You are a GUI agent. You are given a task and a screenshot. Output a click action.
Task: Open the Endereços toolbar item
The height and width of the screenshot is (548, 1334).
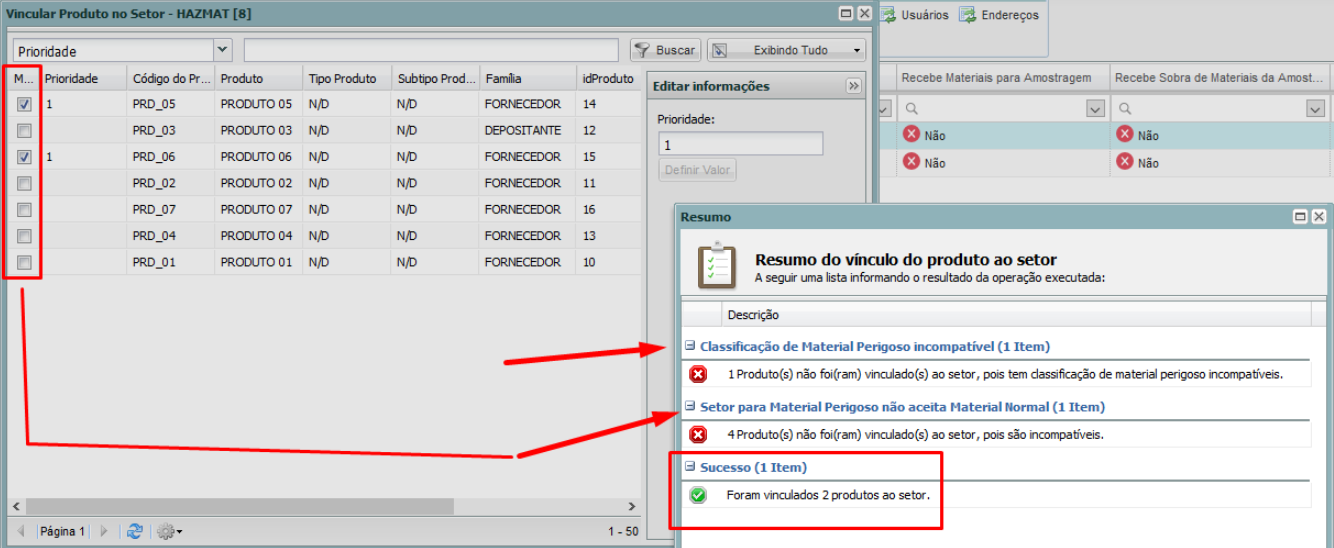pos(999,15)
